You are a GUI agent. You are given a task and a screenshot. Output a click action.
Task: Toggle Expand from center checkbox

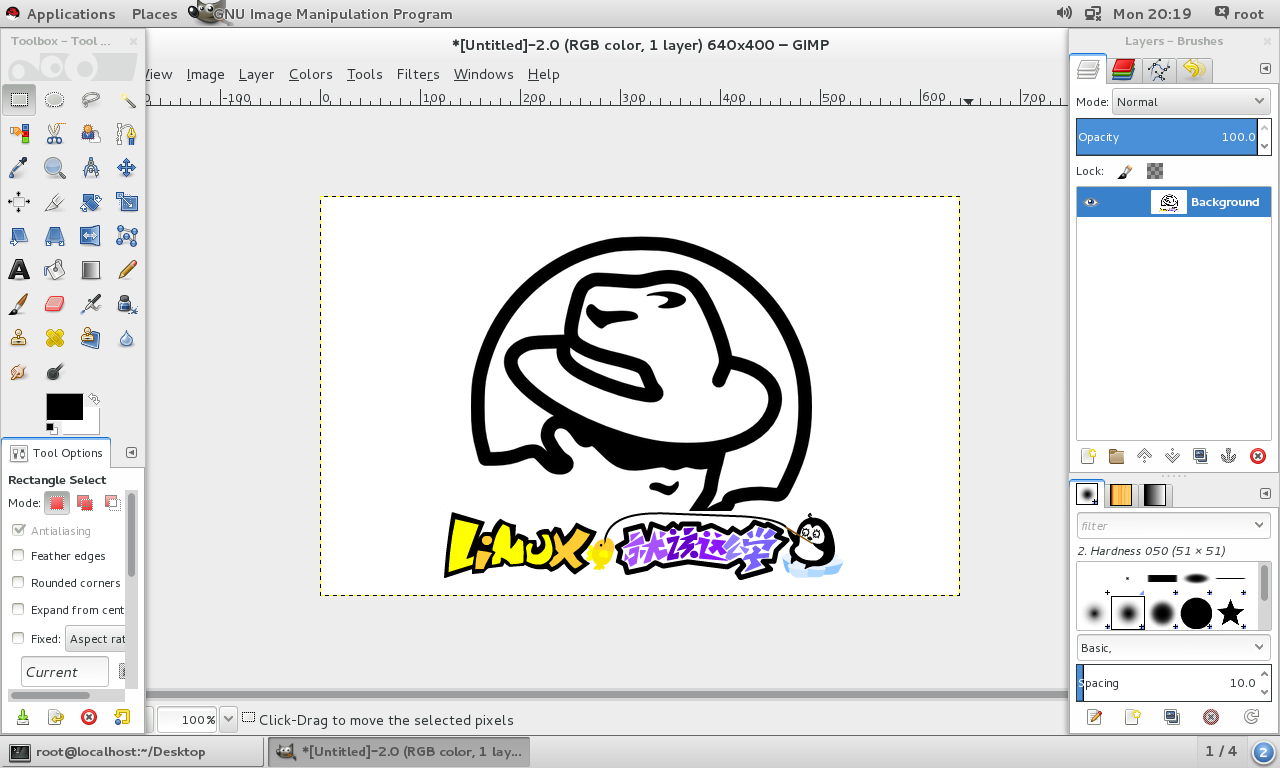click(x=18, y=609)
